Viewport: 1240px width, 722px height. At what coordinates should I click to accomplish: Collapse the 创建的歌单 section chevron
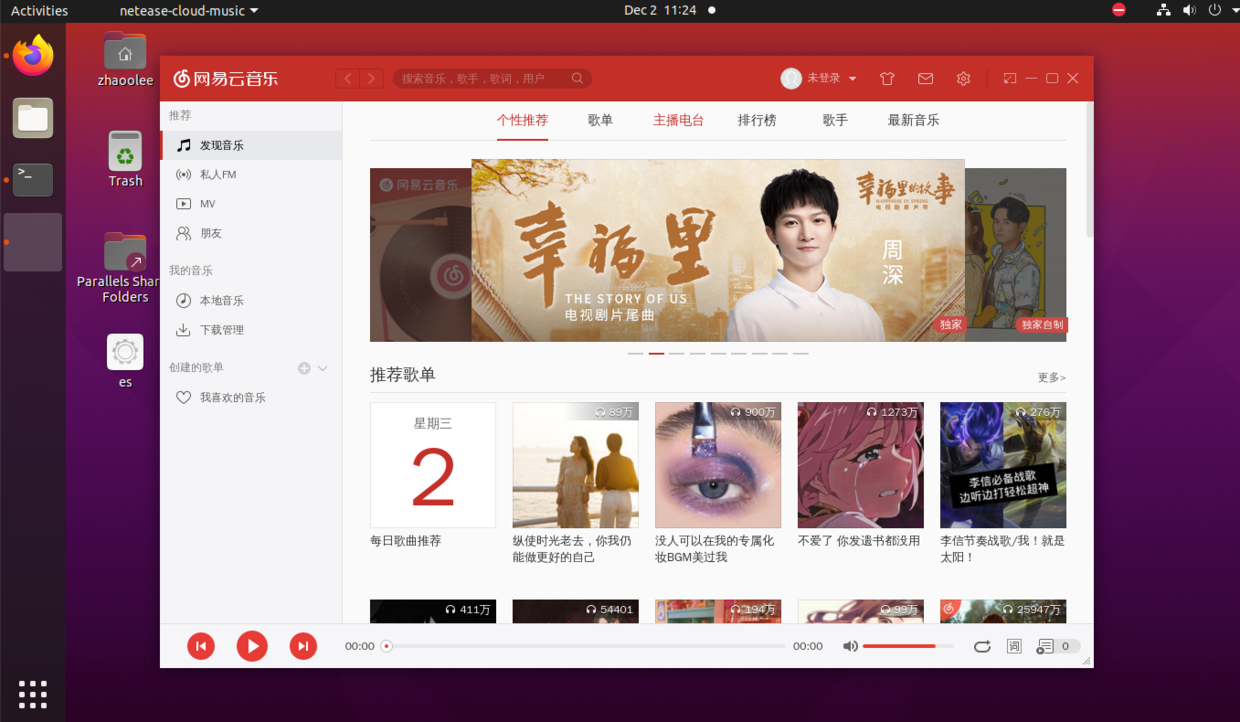[x=322, y=368]
